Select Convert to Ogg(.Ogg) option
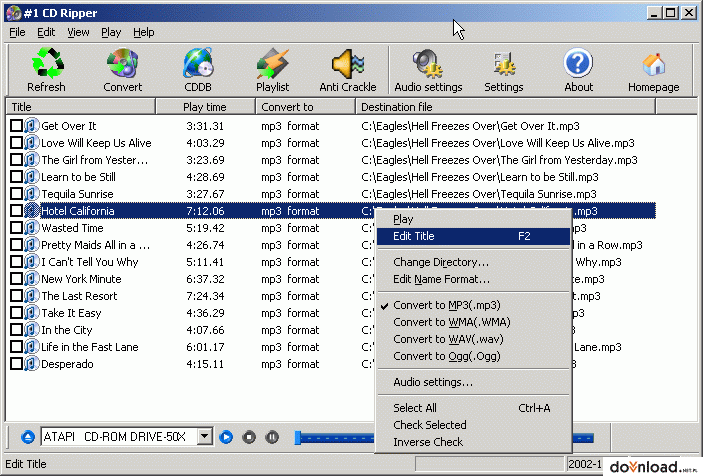 (x=473, y=356)
